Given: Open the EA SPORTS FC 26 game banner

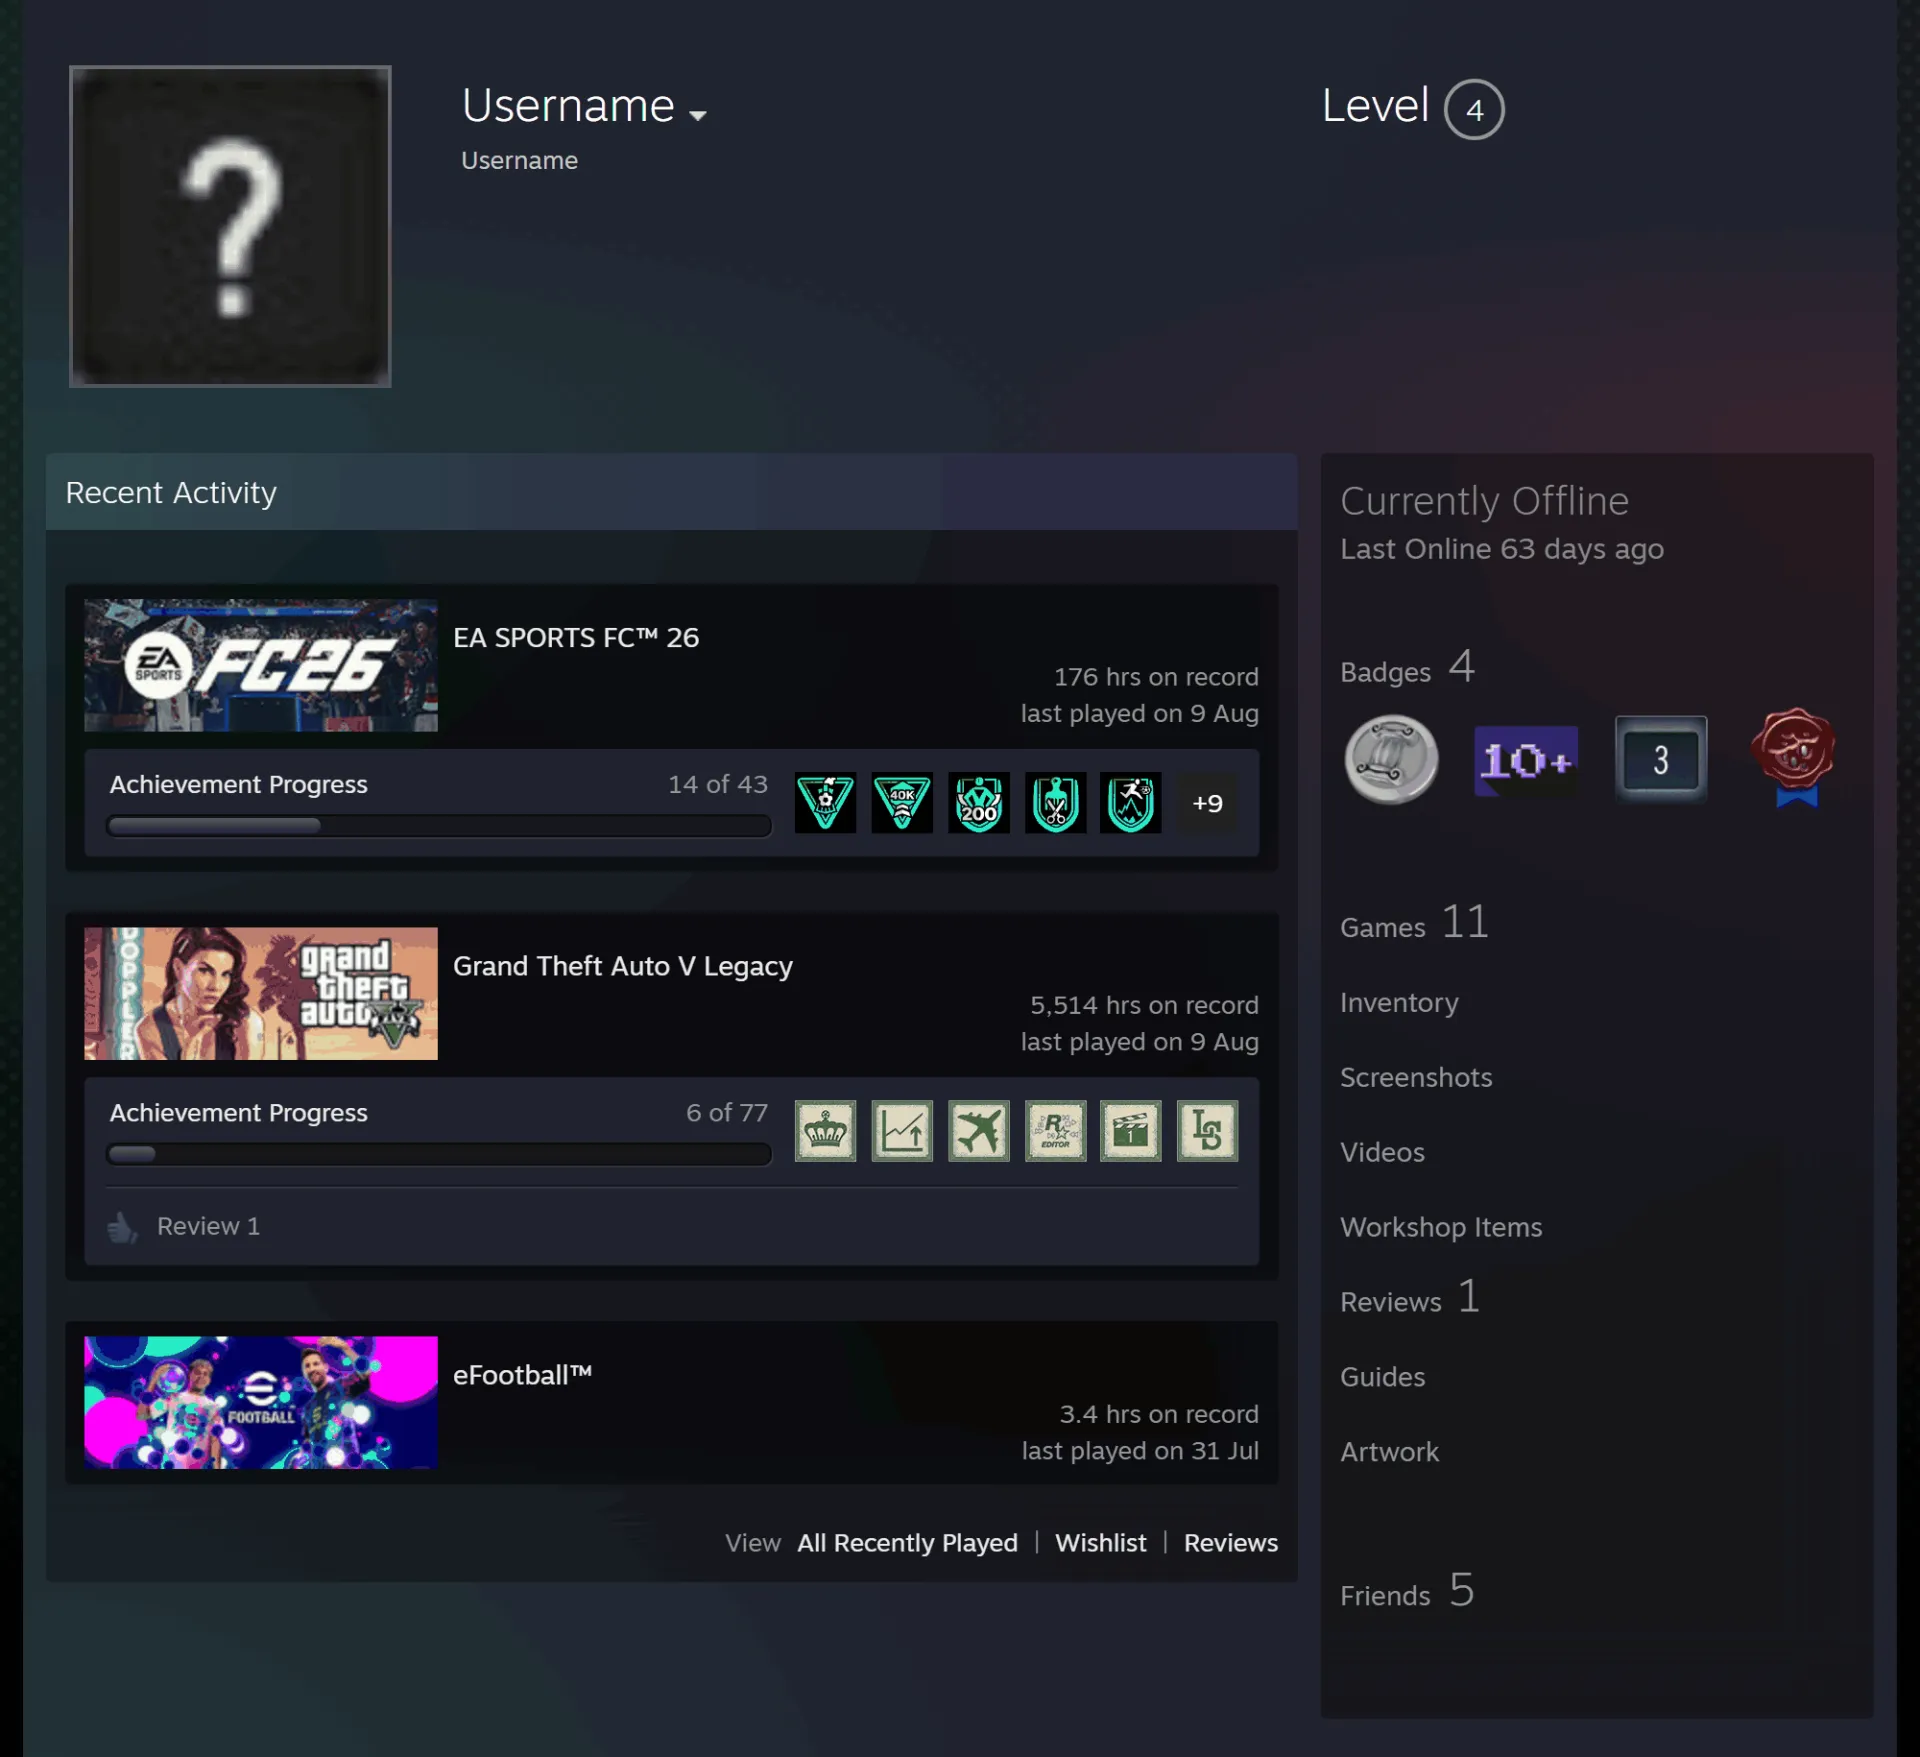Looking at the screenshot, I should point(261,665).
